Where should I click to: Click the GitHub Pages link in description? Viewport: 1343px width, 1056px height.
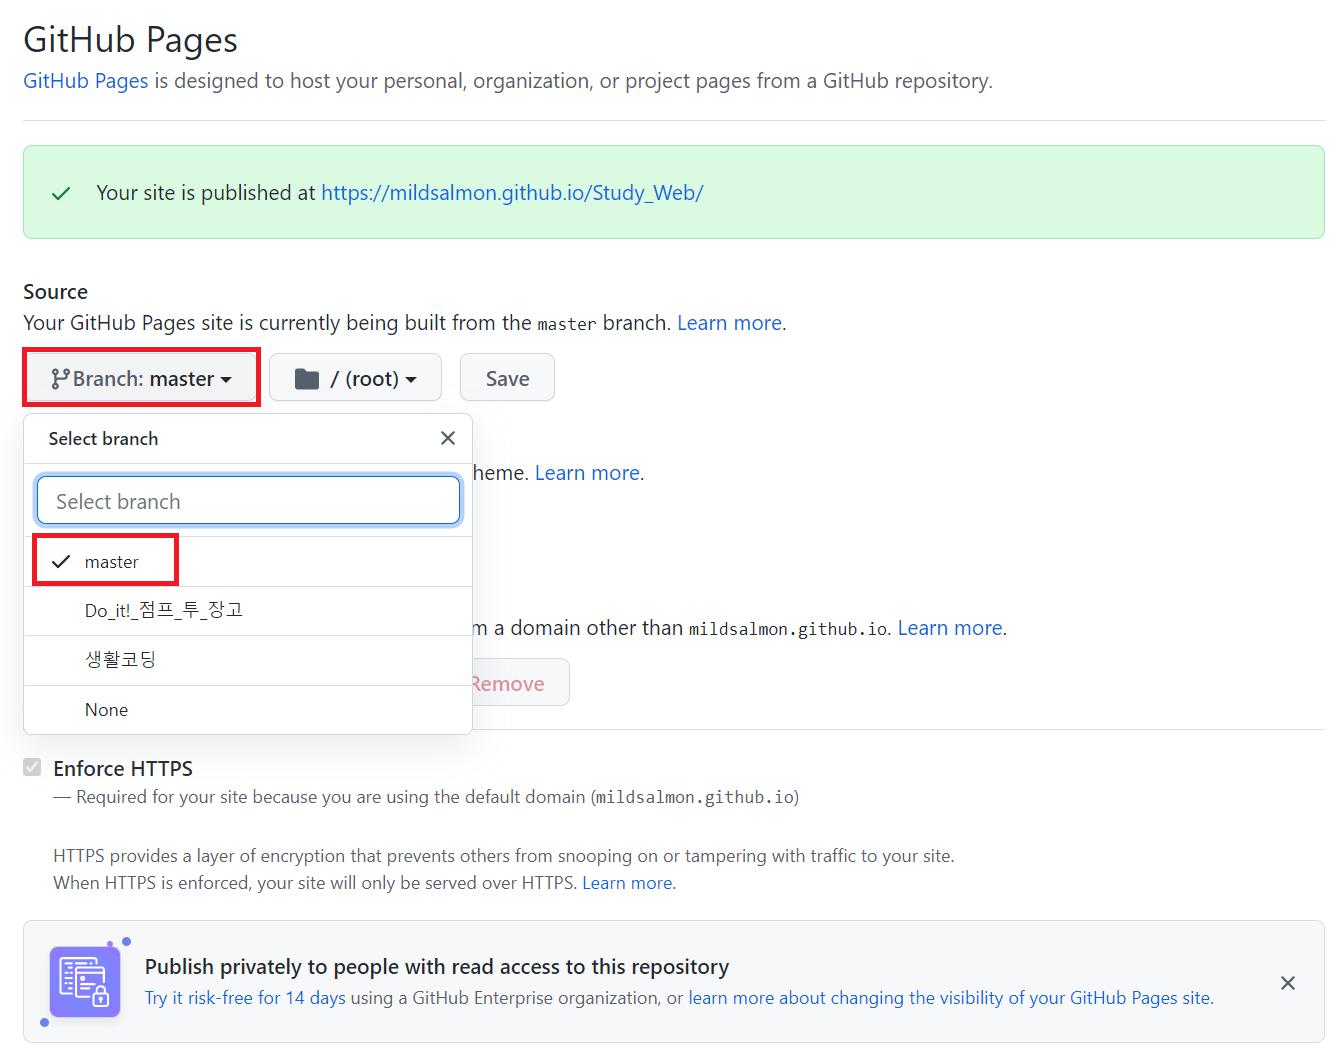tap(85, 81)
